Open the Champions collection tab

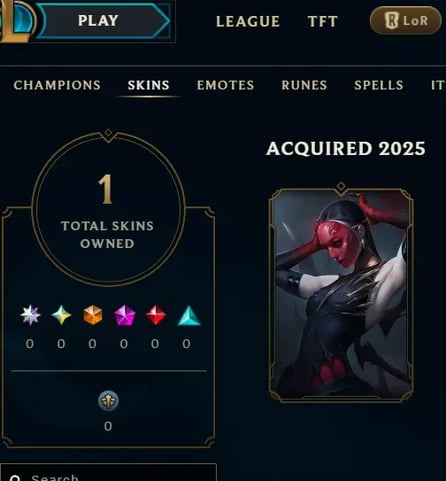coord(57,85)
